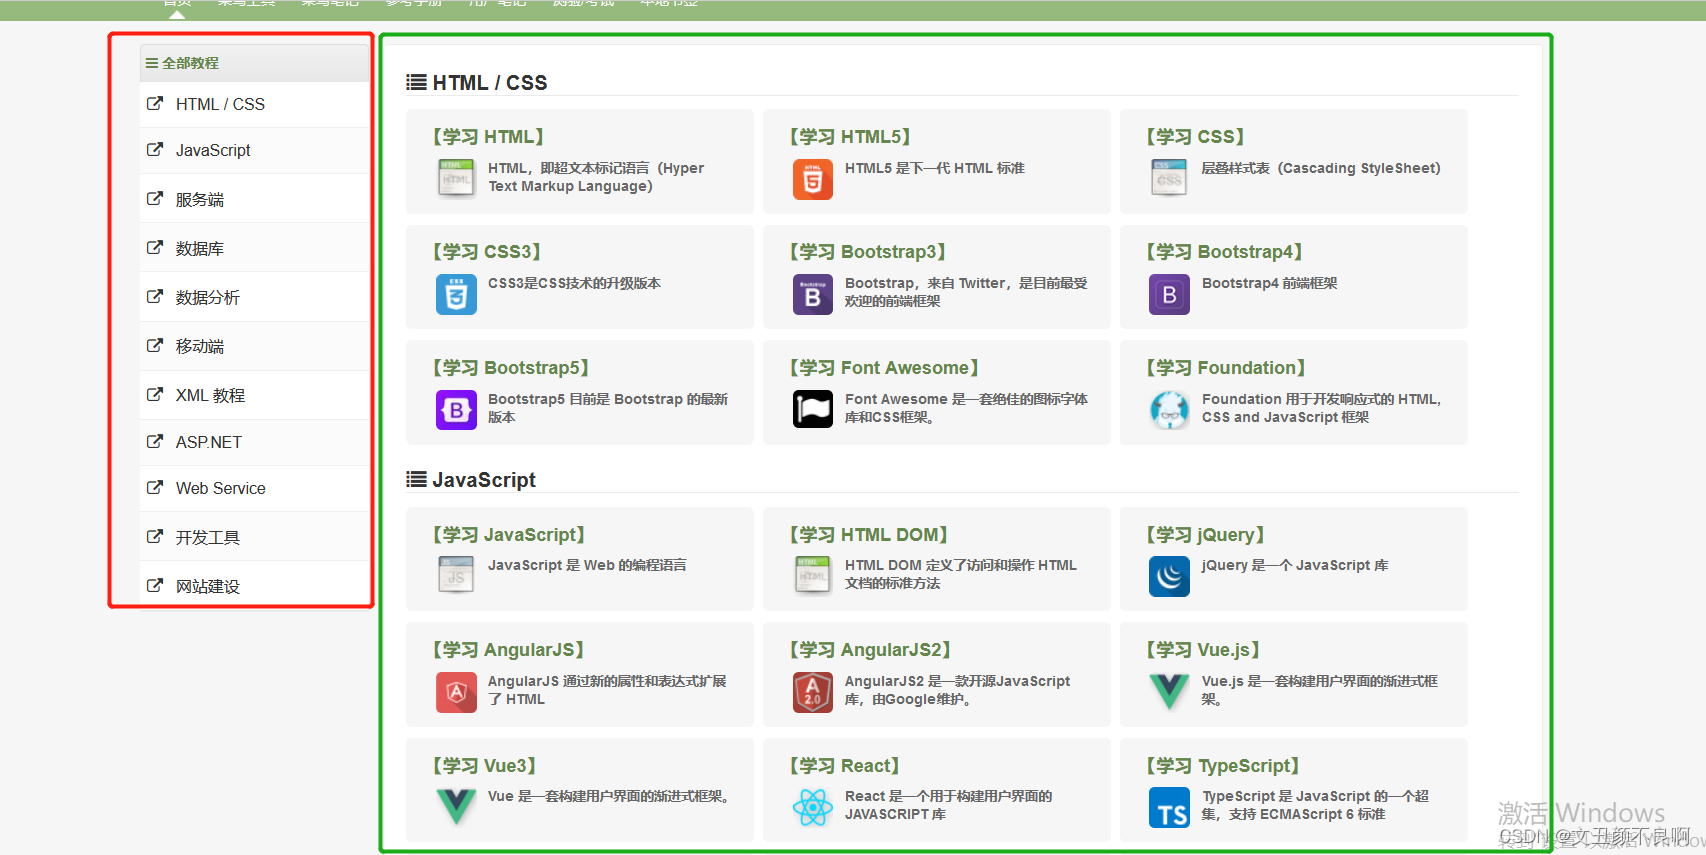Open the 【学习 jQuery】 link

(1205, 535)
